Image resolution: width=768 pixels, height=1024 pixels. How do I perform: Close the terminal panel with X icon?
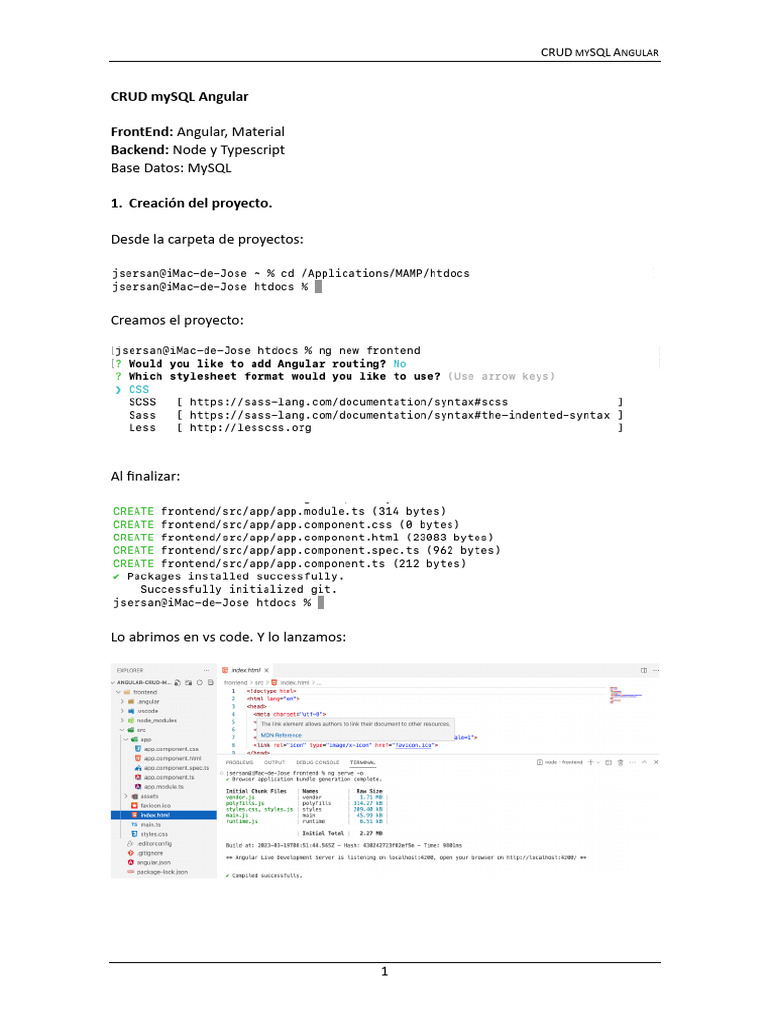(656, 762)
